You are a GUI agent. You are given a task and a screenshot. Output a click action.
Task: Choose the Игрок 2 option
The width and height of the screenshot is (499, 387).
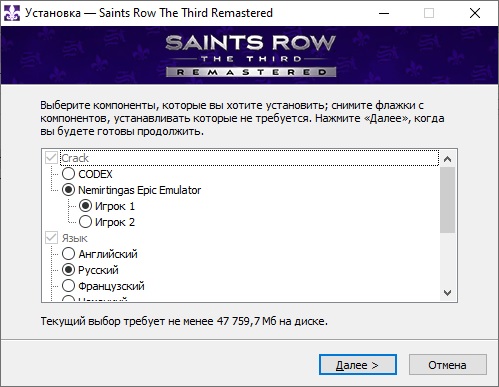coord(85,222)
